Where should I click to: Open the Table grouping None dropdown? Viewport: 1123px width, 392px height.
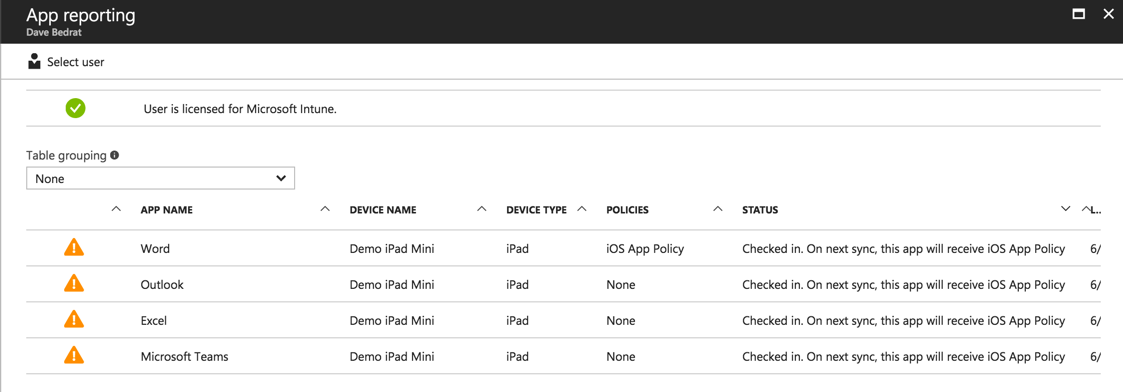tap(160, 178)
